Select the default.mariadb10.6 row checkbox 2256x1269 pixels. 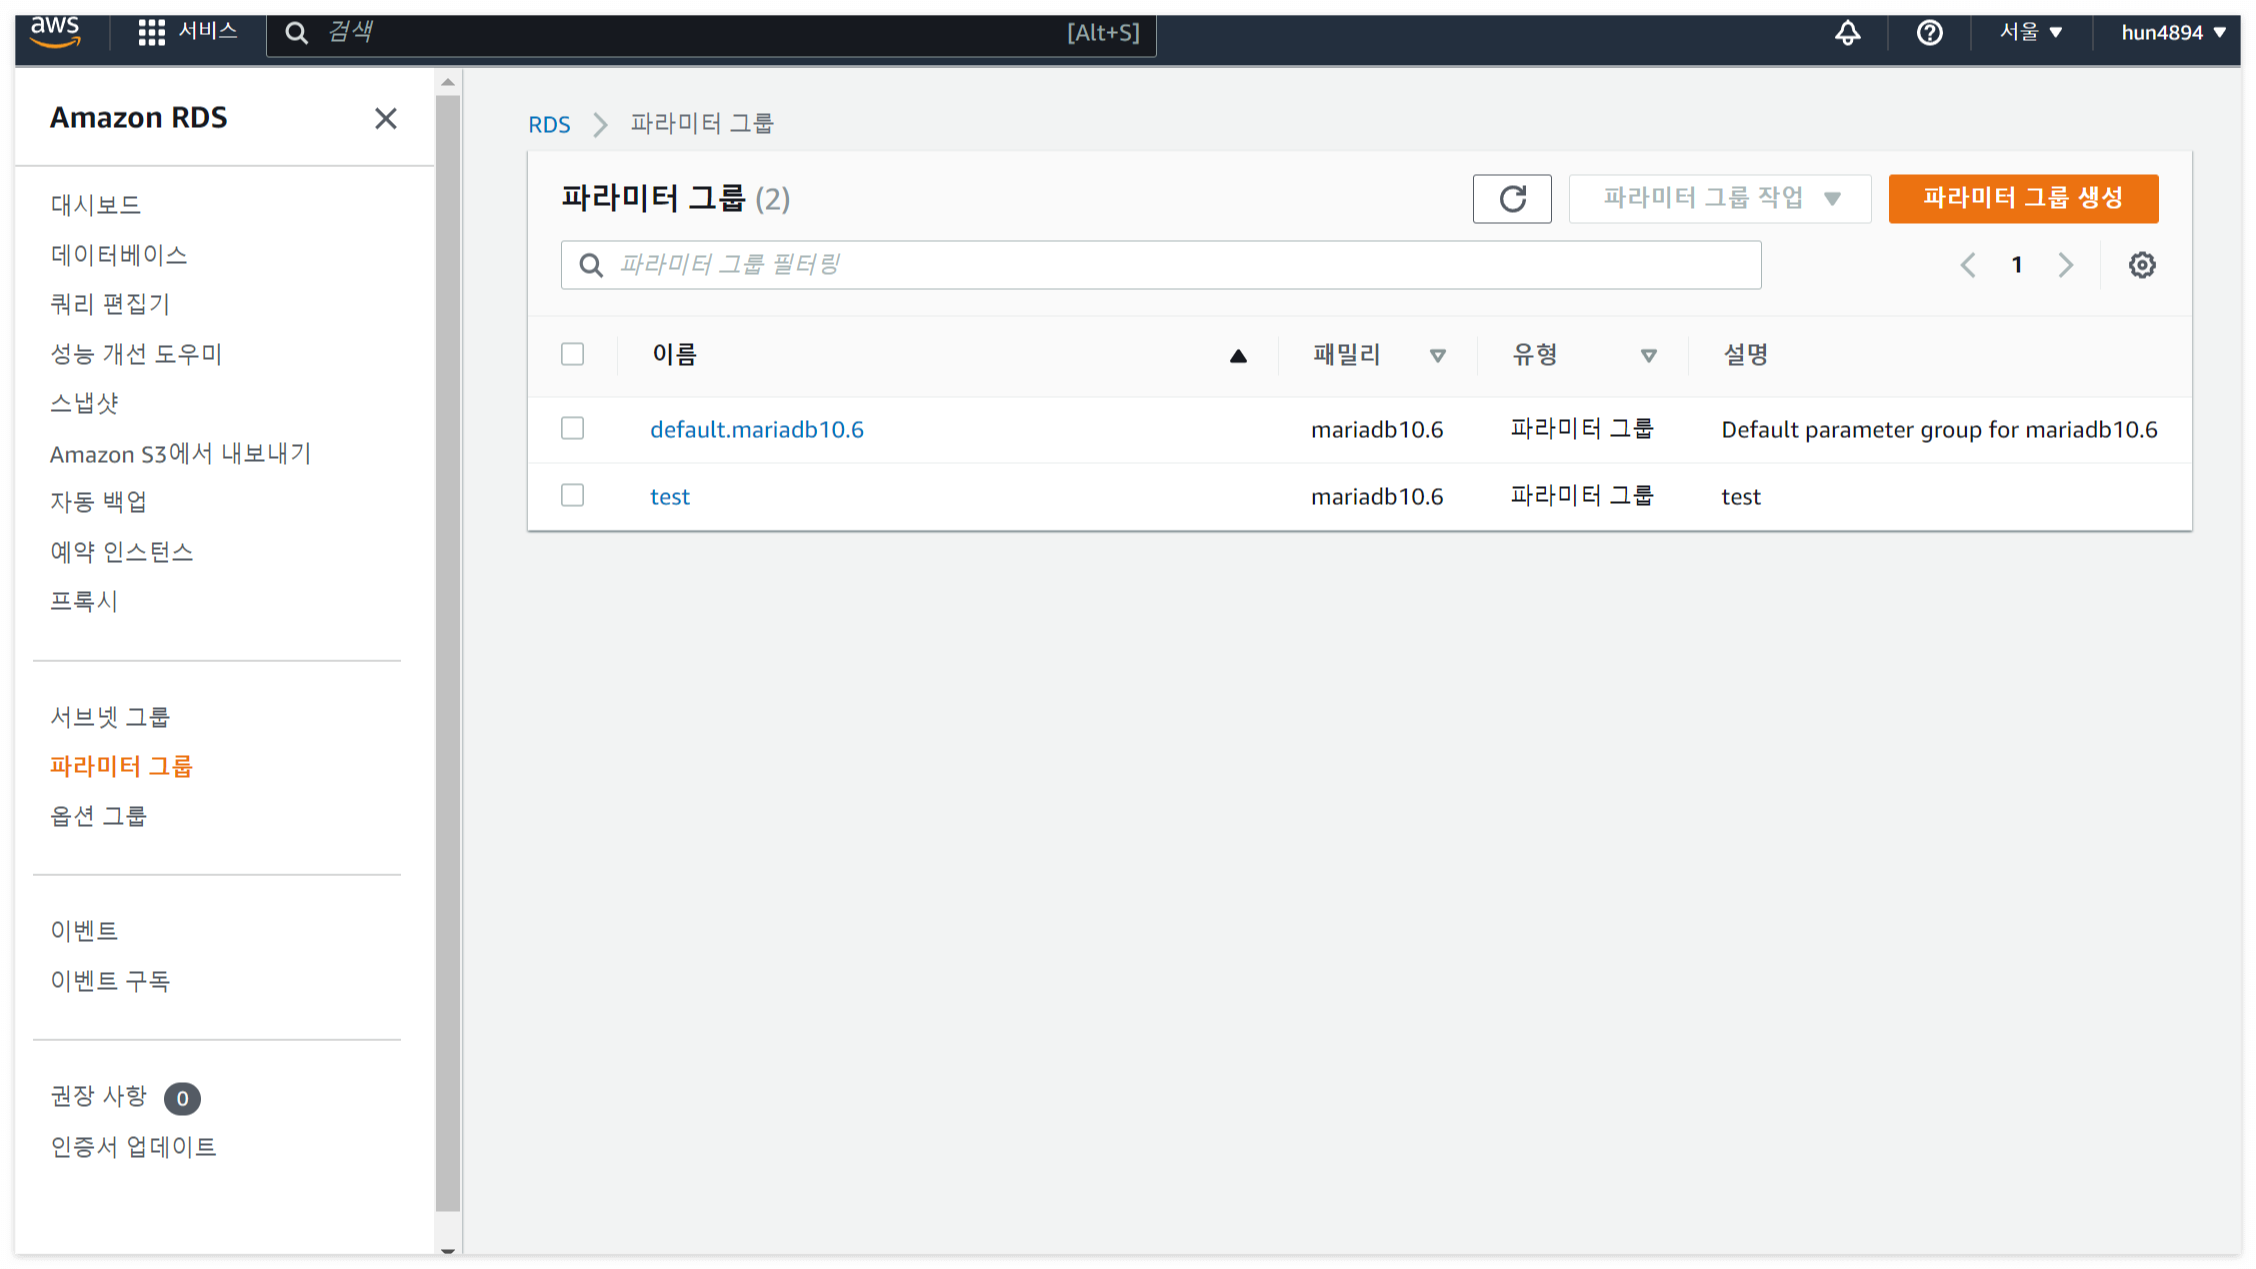click(x=572, y=429)
